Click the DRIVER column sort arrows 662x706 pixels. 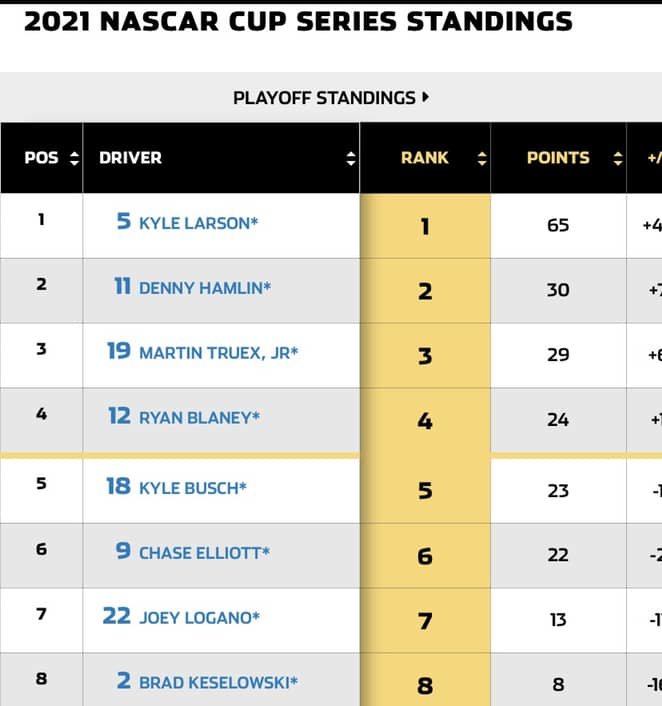click(x=351, y=158)
